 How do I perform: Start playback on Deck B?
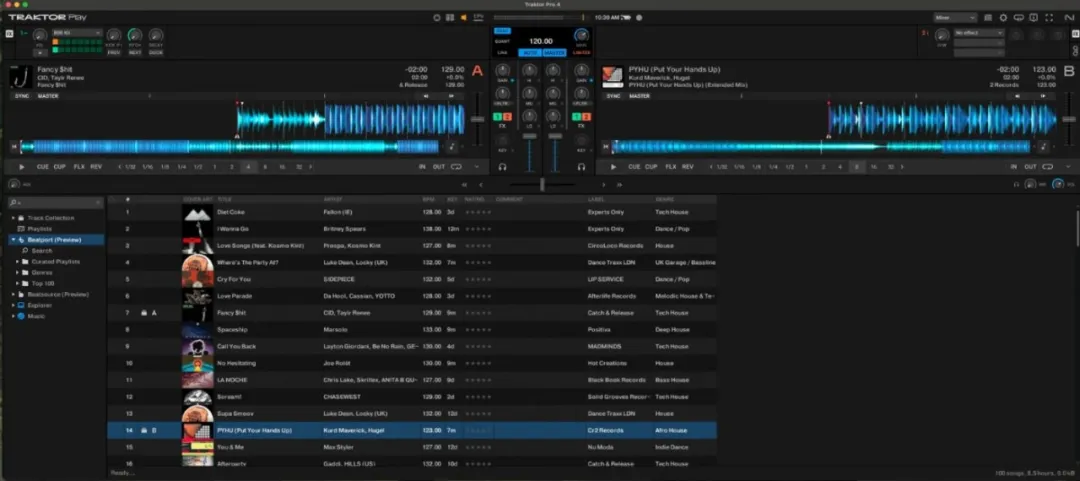[614, 167]
